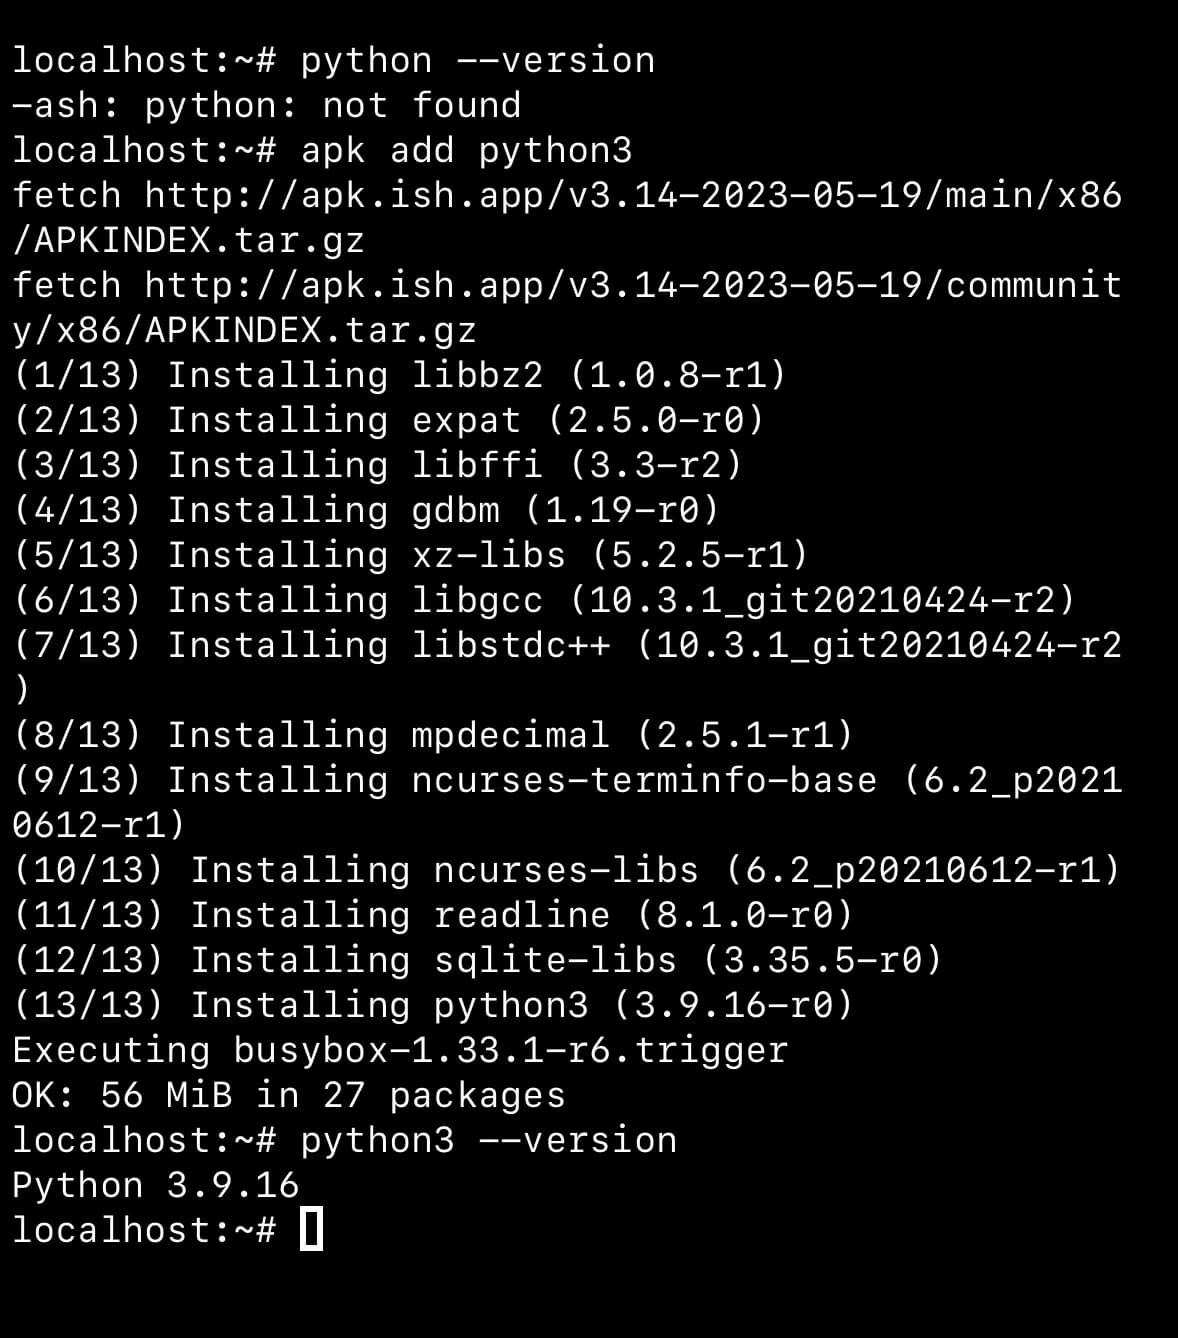
Task: Click the "apk add python3" command
Action: click(x=466, y=150)
